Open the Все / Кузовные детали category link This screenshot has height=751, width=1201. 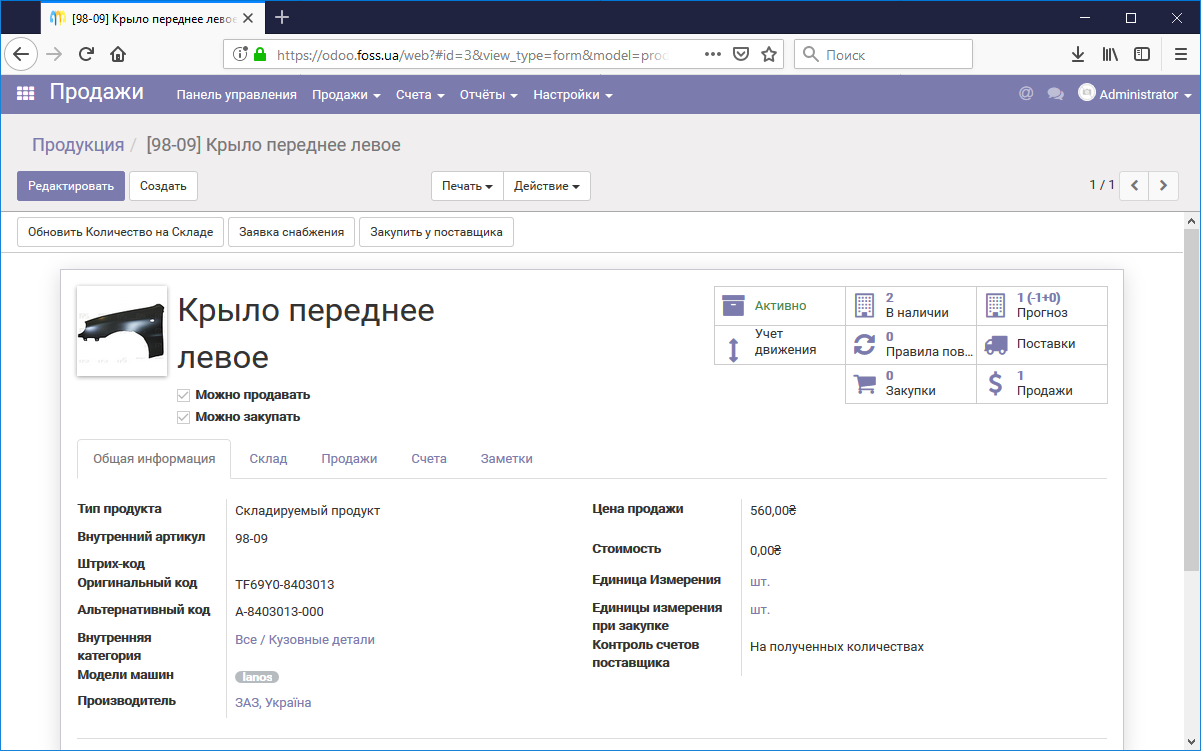pyautogui.click(x=305, y=640)
